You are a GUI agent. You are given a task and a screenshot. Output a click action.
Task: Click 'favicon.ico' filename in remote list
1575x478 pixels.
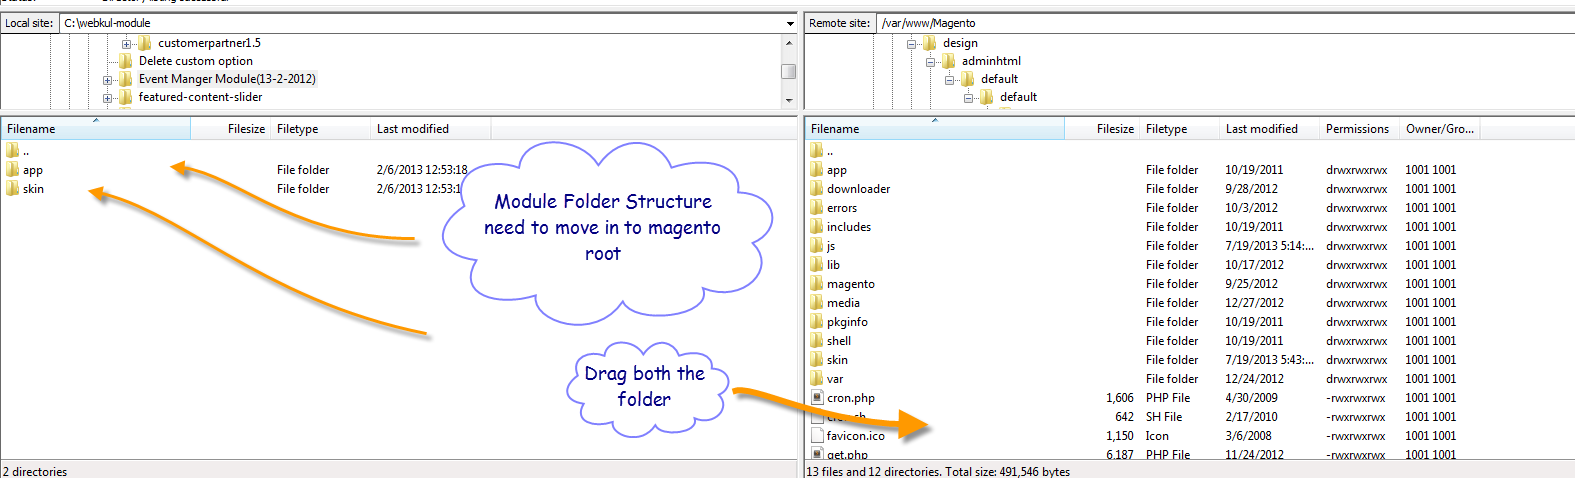(x=856, y=436)
